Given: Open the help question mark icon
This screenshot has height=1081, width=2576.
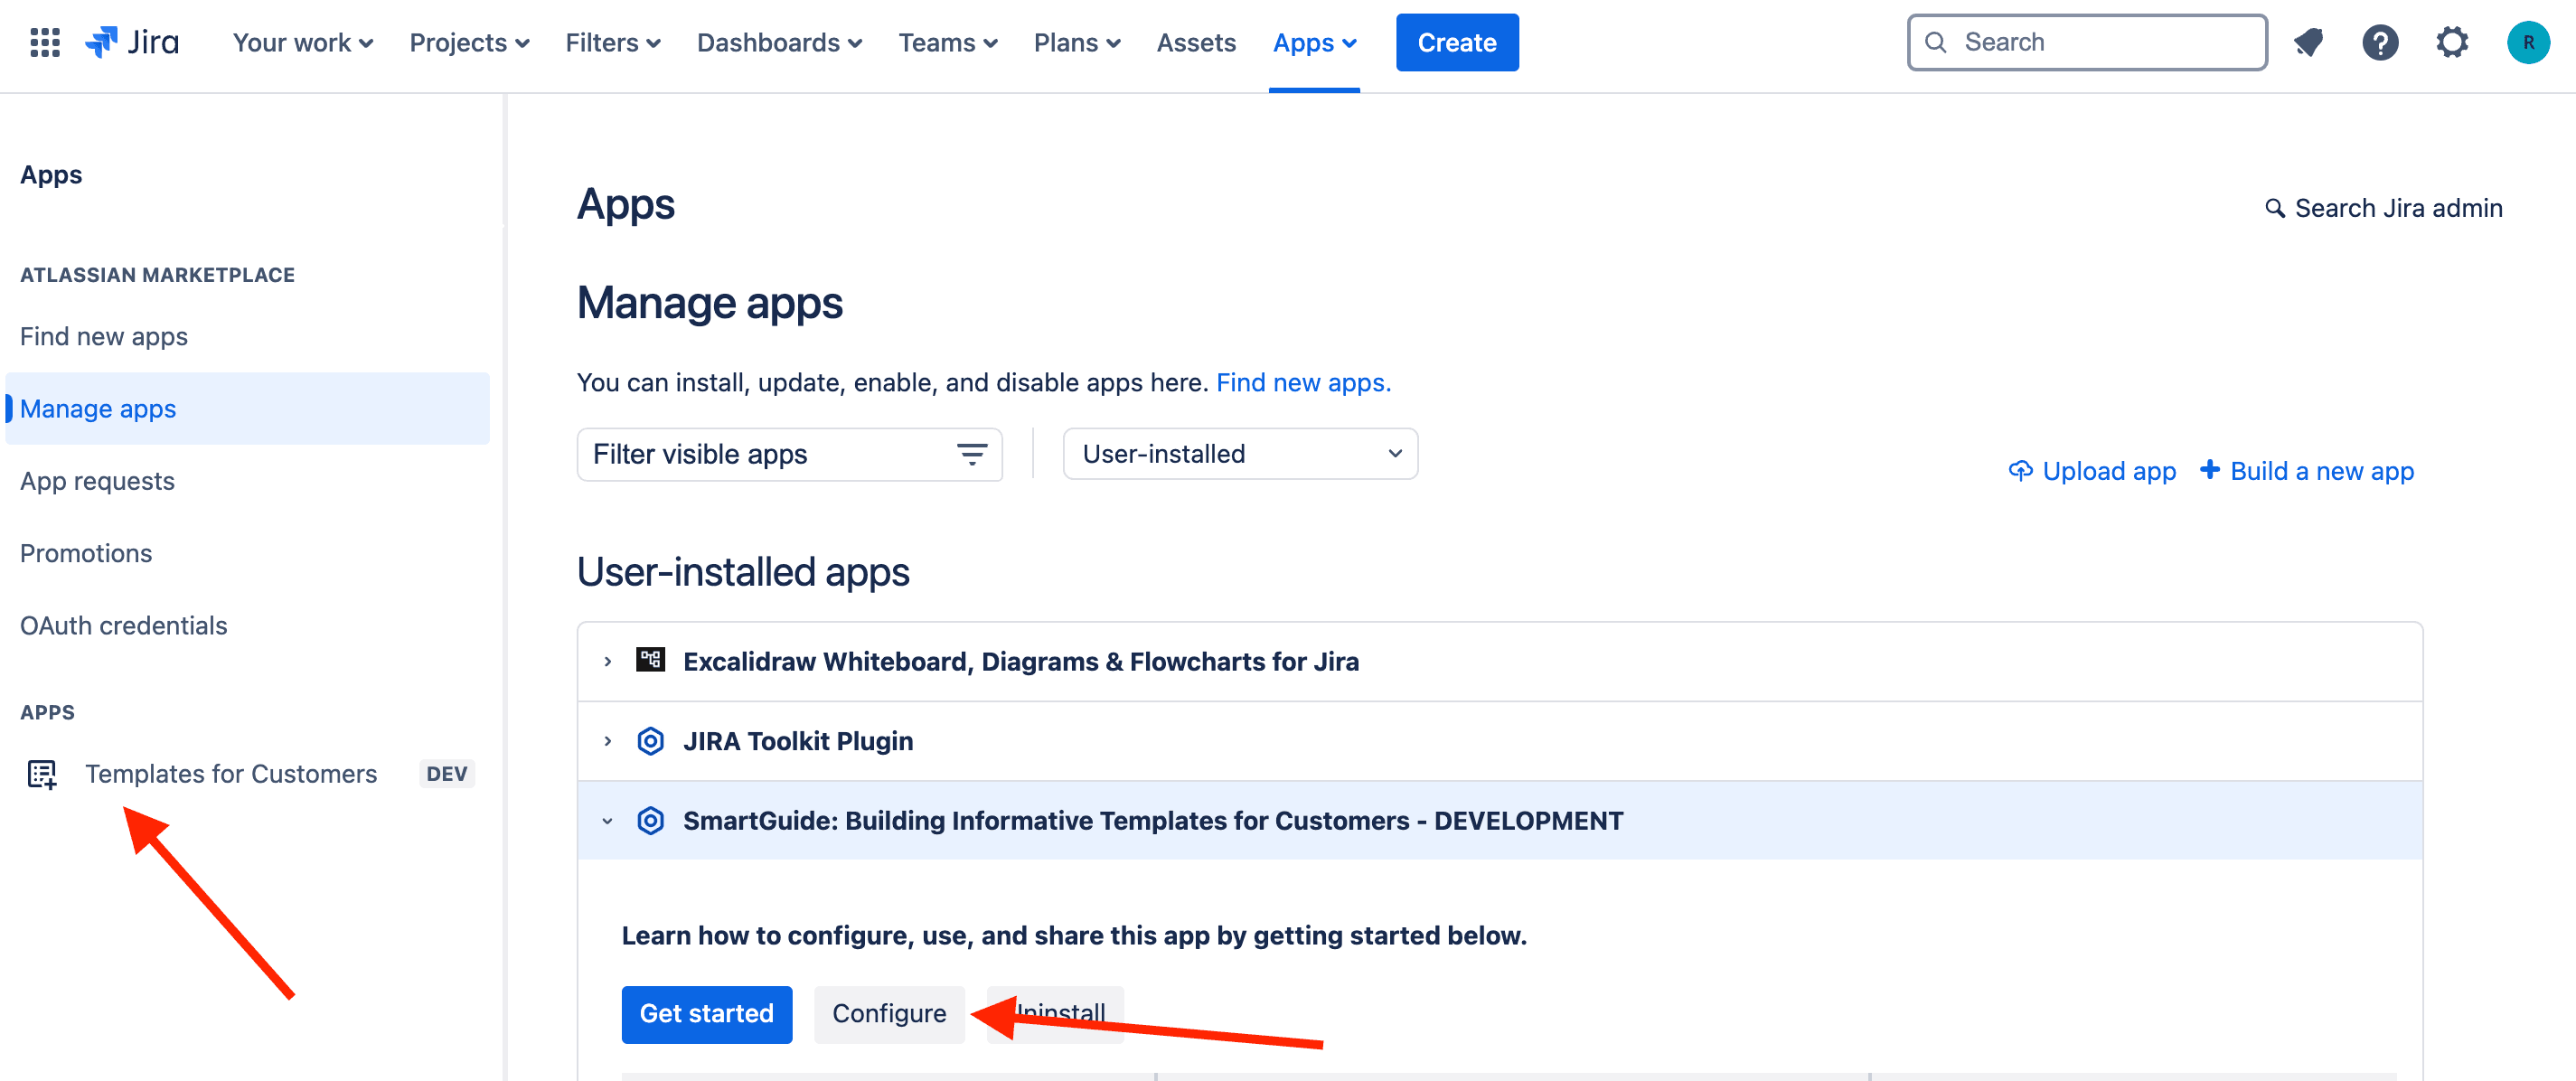Looking at the screenshot, I should [x=2380, y=42].
